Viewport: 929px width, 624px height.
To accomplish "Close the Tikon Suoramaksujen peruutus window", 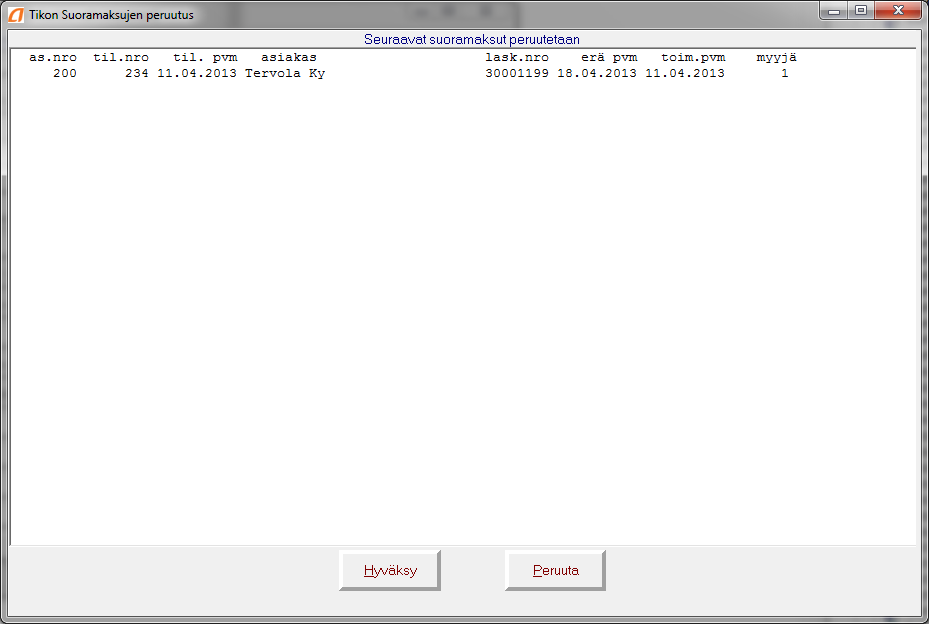I will click(898, 11).
